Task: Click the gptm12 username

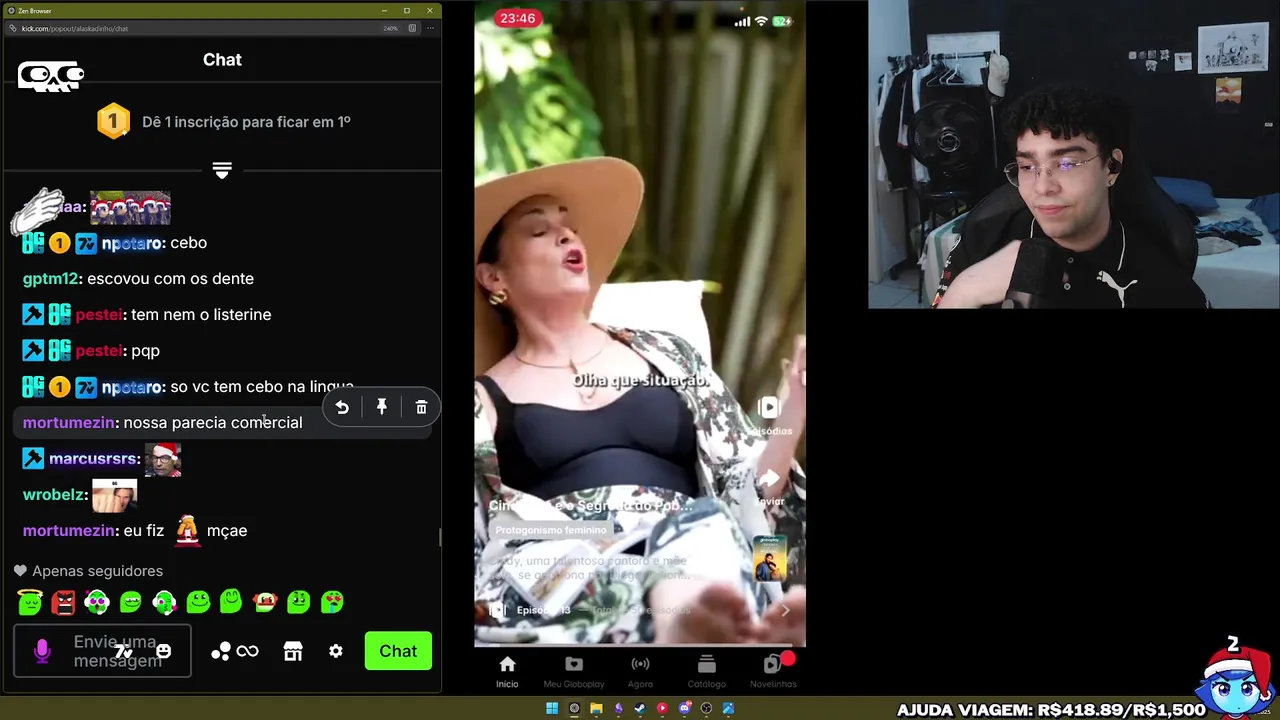Action: (x=50, y=279)
